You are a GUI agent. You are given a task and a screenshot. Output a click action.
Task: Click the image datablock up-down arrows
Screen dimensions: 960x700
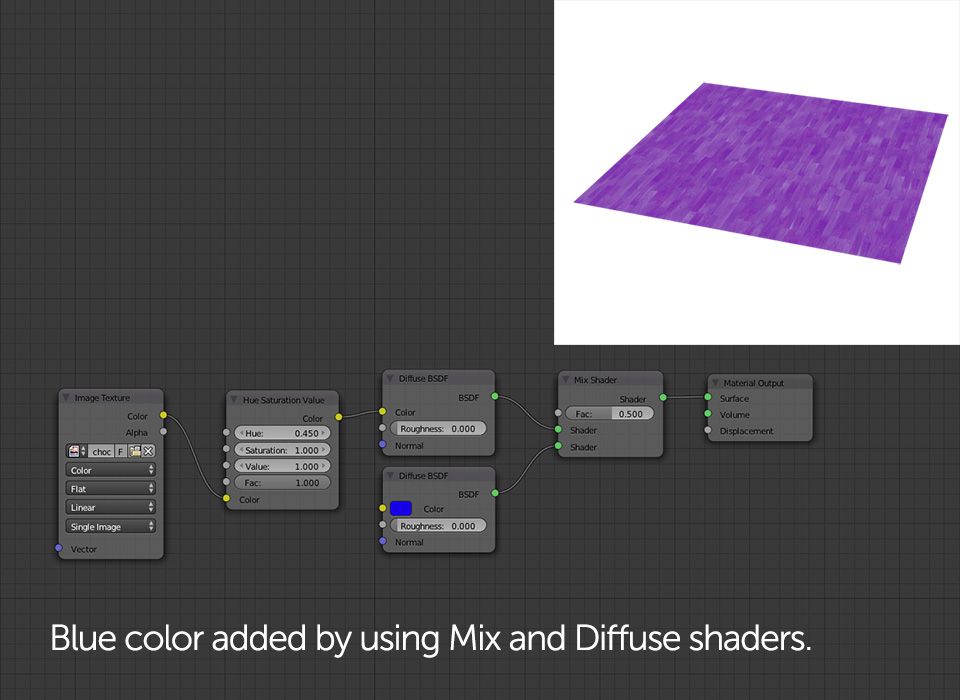click(84, 451)
